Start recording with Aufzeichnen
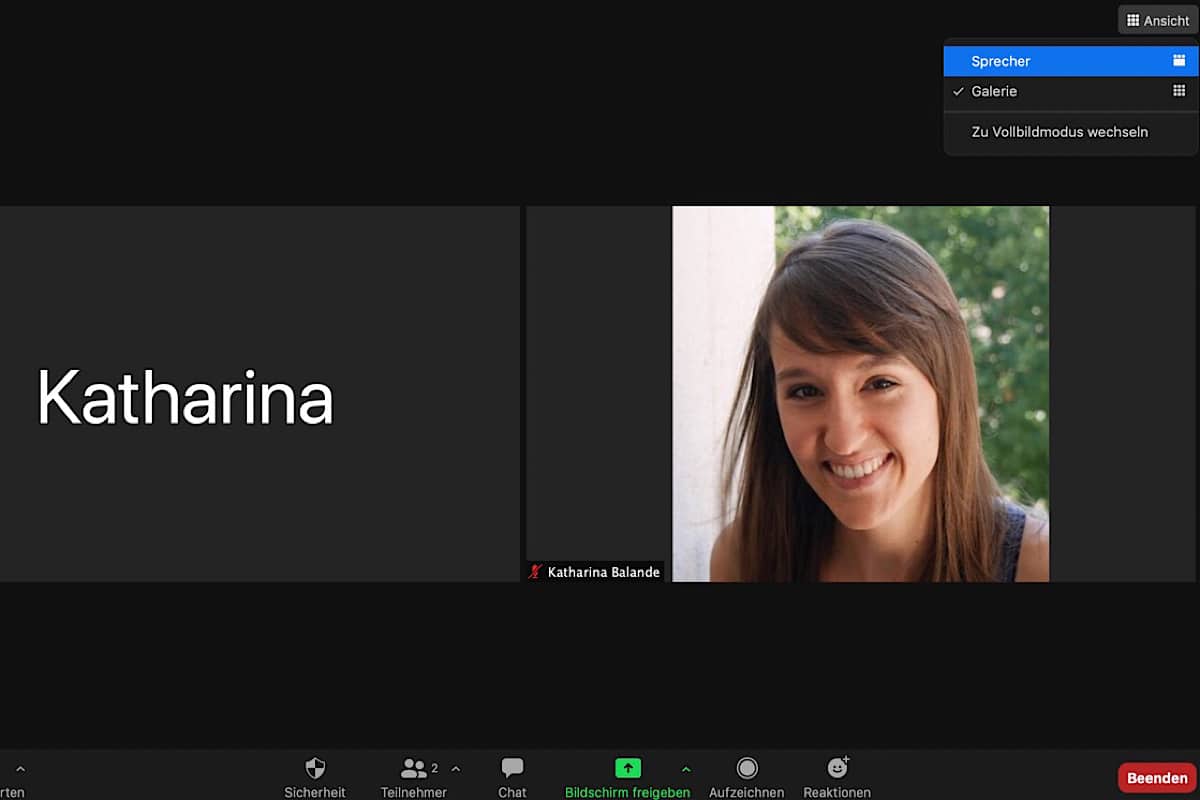 [x=746, y=768]
